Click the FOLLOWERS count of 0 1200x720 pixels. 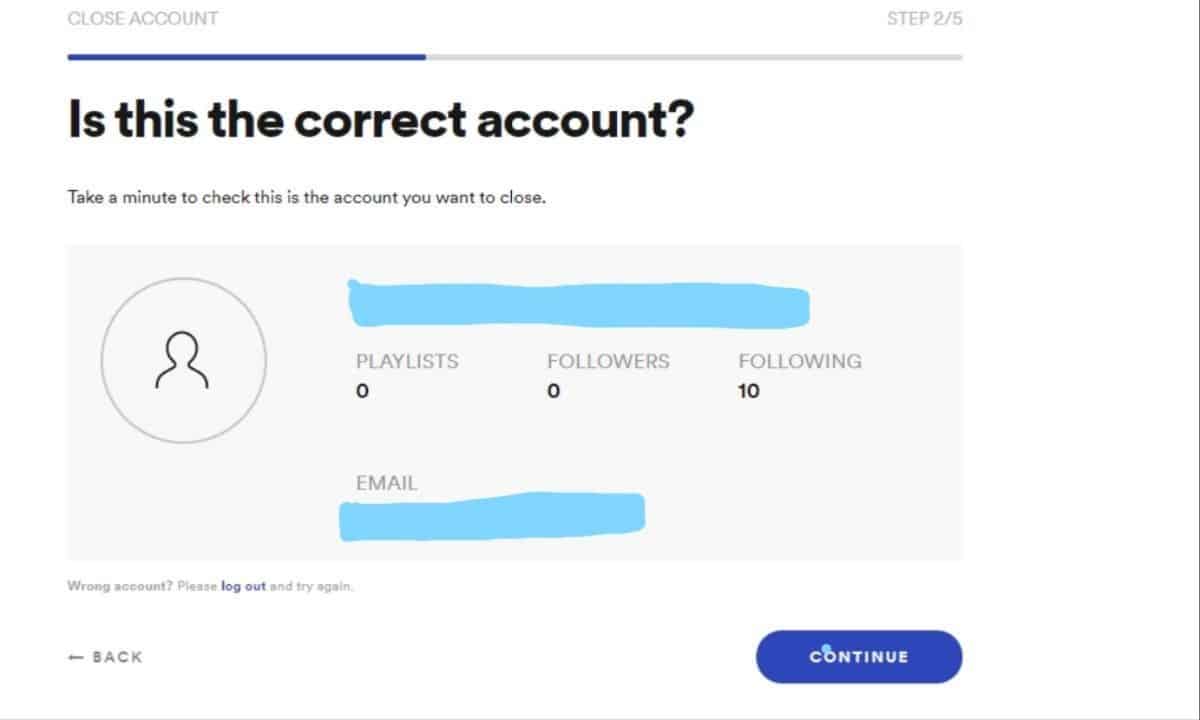(553, 391)
